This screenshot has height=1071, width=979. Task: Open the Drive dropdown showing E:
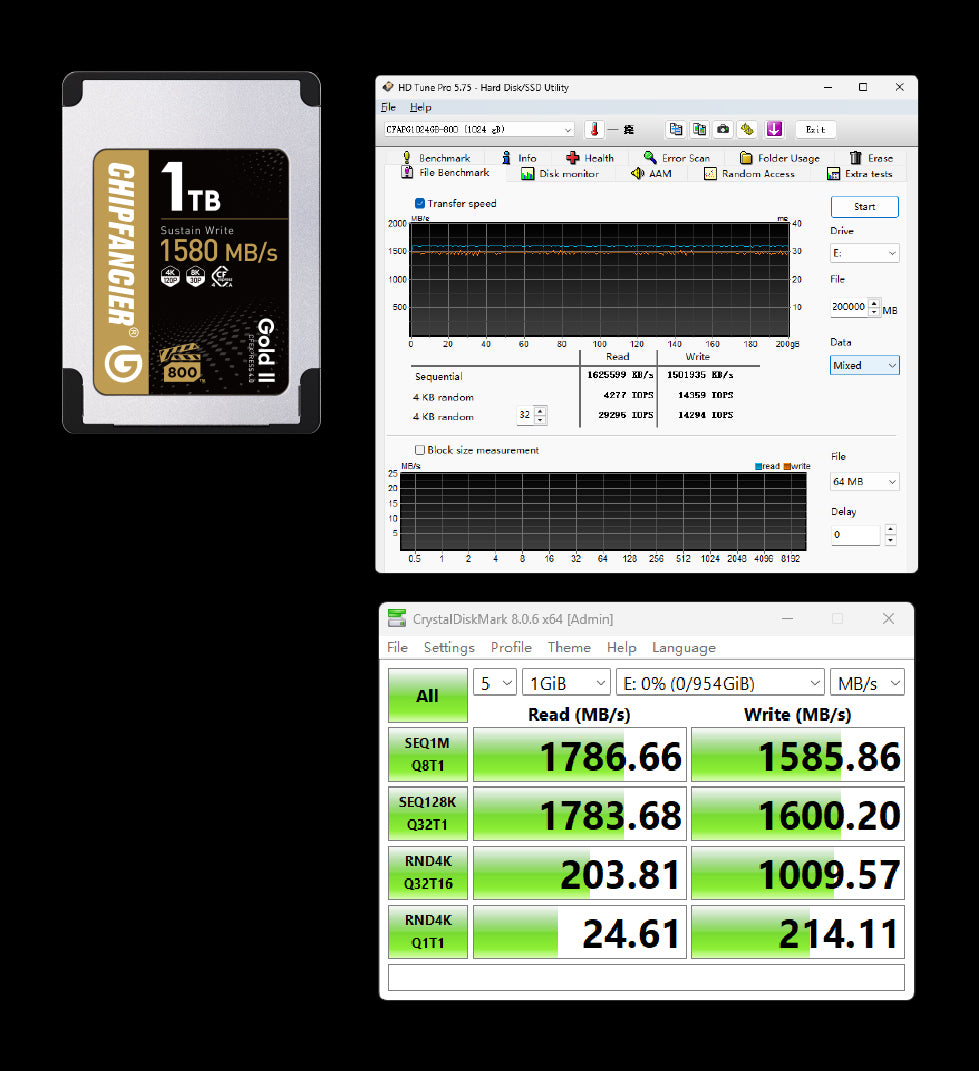pyautogui.click(x=864, y=254)
